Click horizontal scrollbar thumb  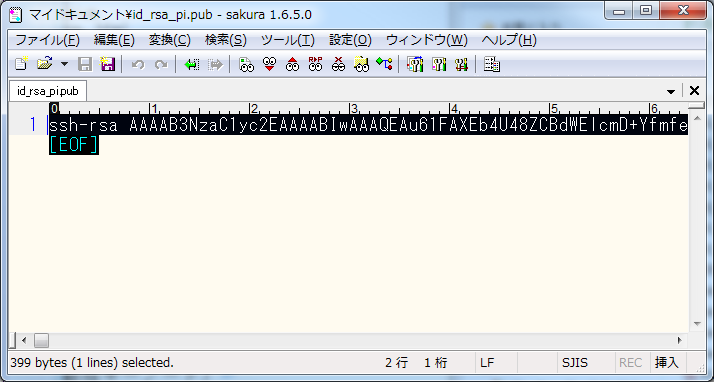click(x=41, y=340)
